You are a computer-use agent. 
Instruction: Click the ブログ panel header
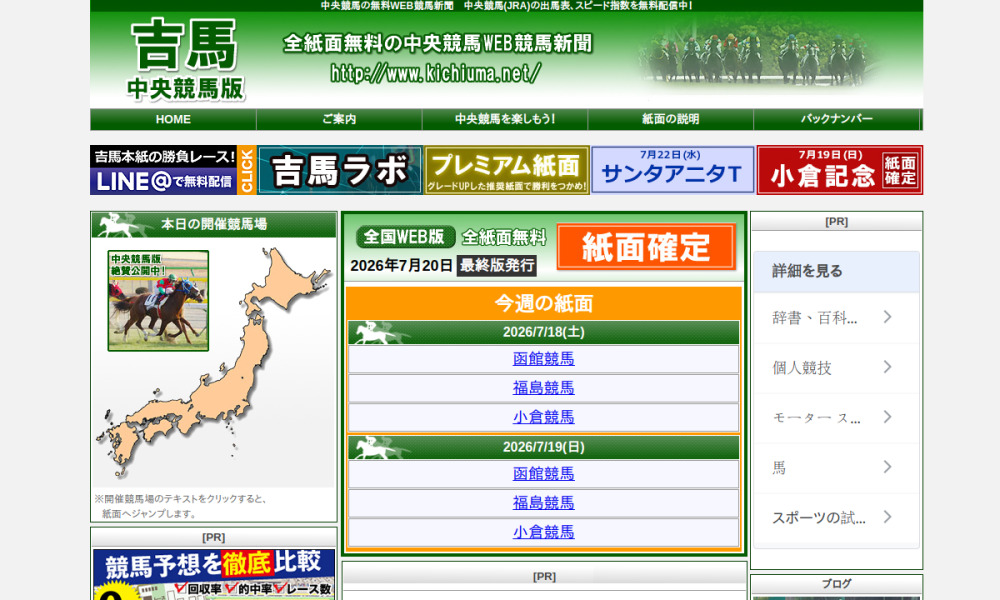(x=836, y=583)
